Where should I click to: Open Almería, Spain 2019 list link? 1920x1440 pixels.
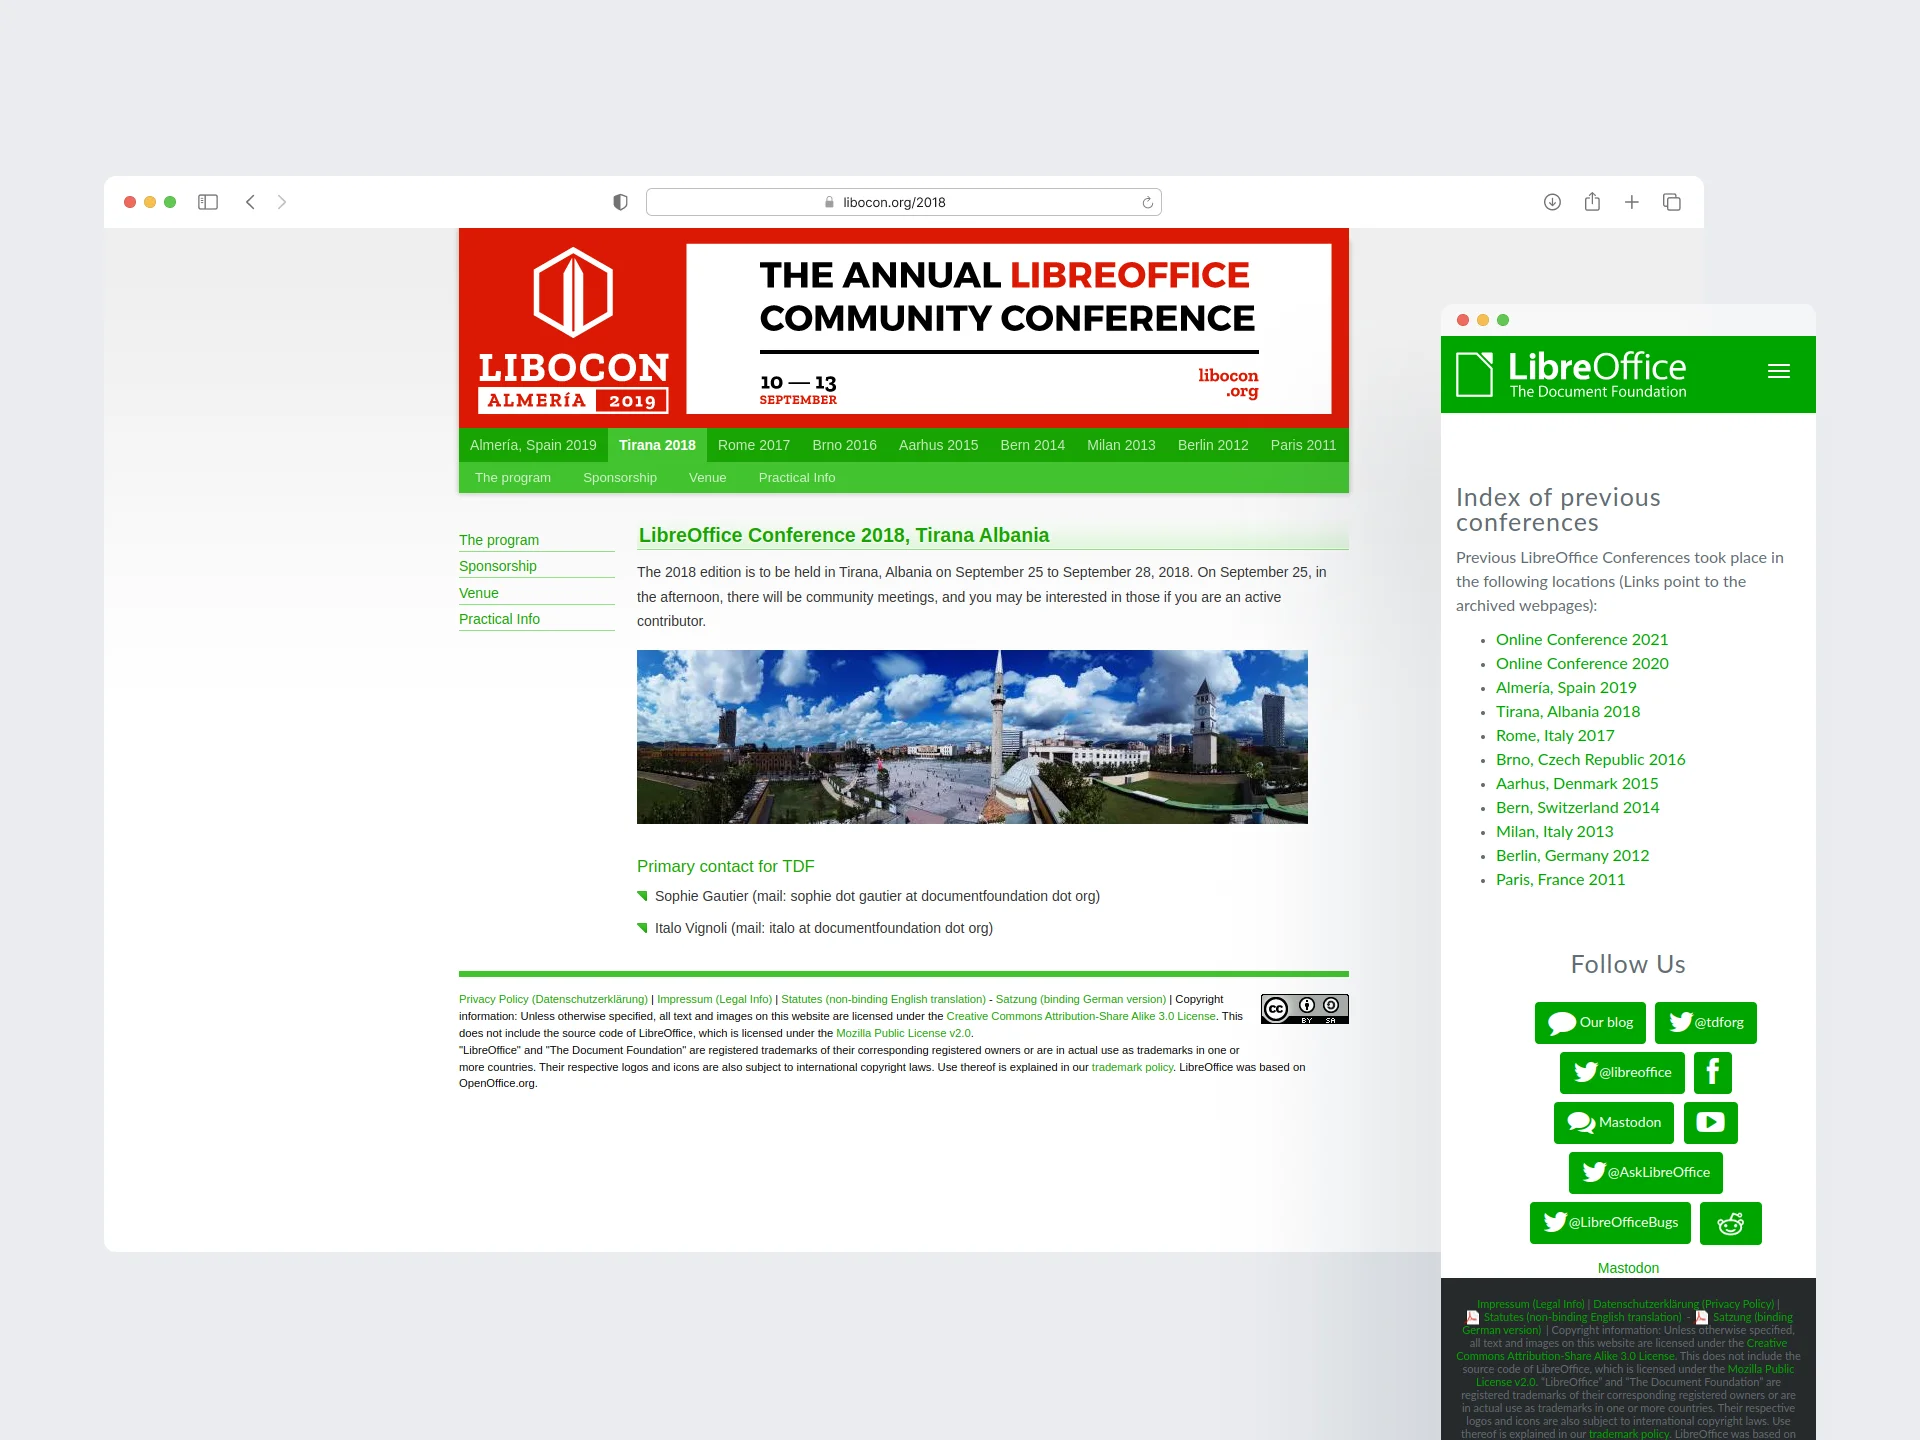(x=1566, y=688)
